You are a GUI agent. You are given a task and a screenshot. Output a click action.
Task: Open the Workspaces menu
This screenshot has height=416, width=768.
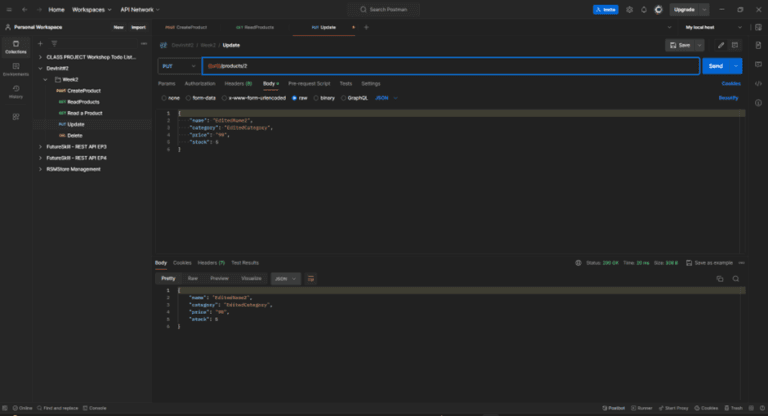(92, 10)
